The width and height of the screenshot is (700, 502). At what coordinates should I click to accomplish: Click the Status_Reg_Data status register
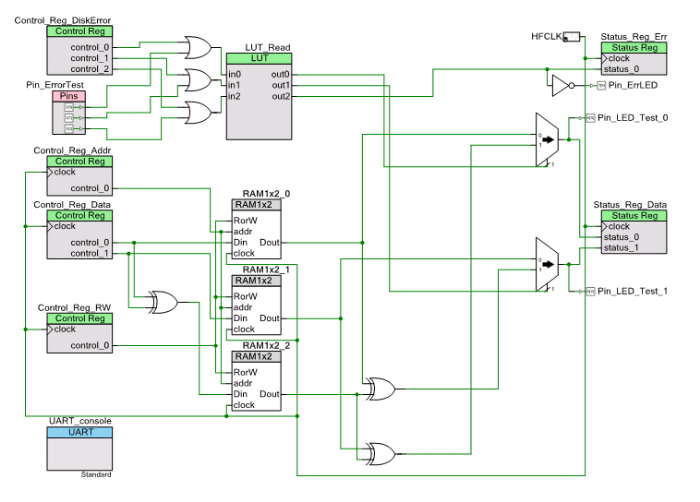634,234
